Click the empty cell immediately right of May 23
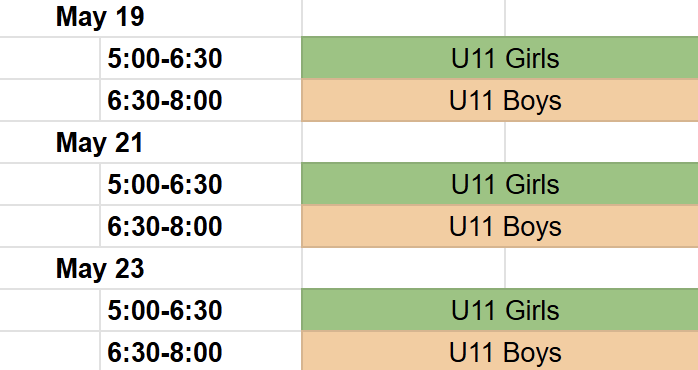Screen dimensions: 698x370 tap(403, 268)
